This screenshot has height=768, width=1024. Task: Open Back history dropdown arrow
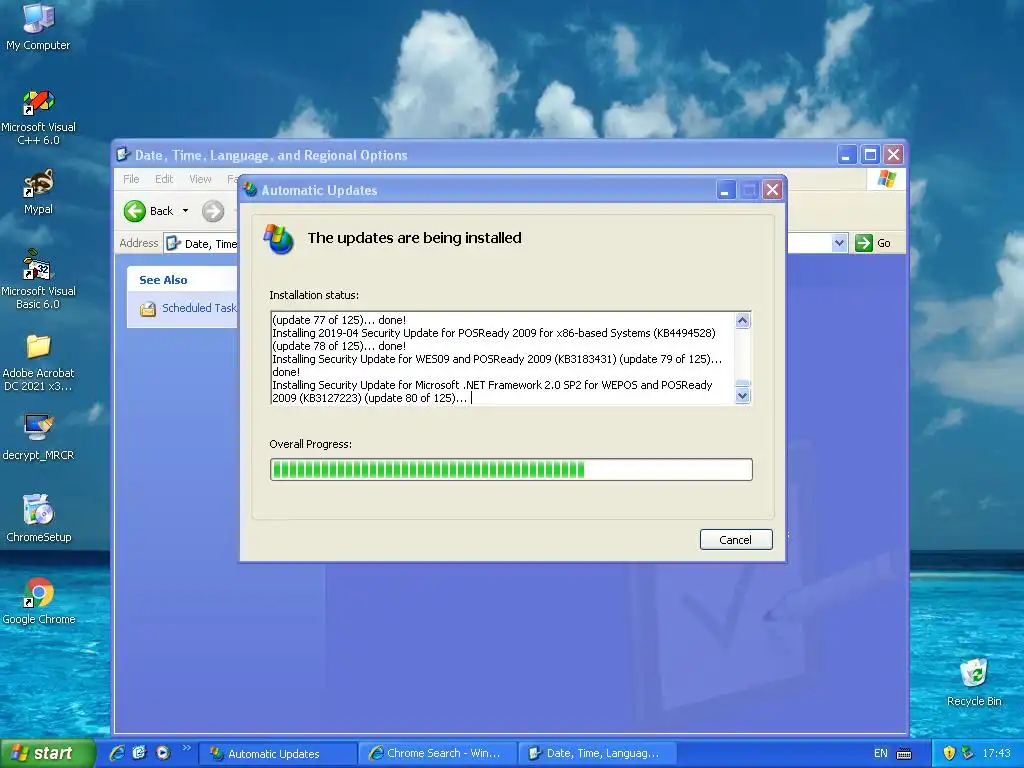click(x=185, y=211)
